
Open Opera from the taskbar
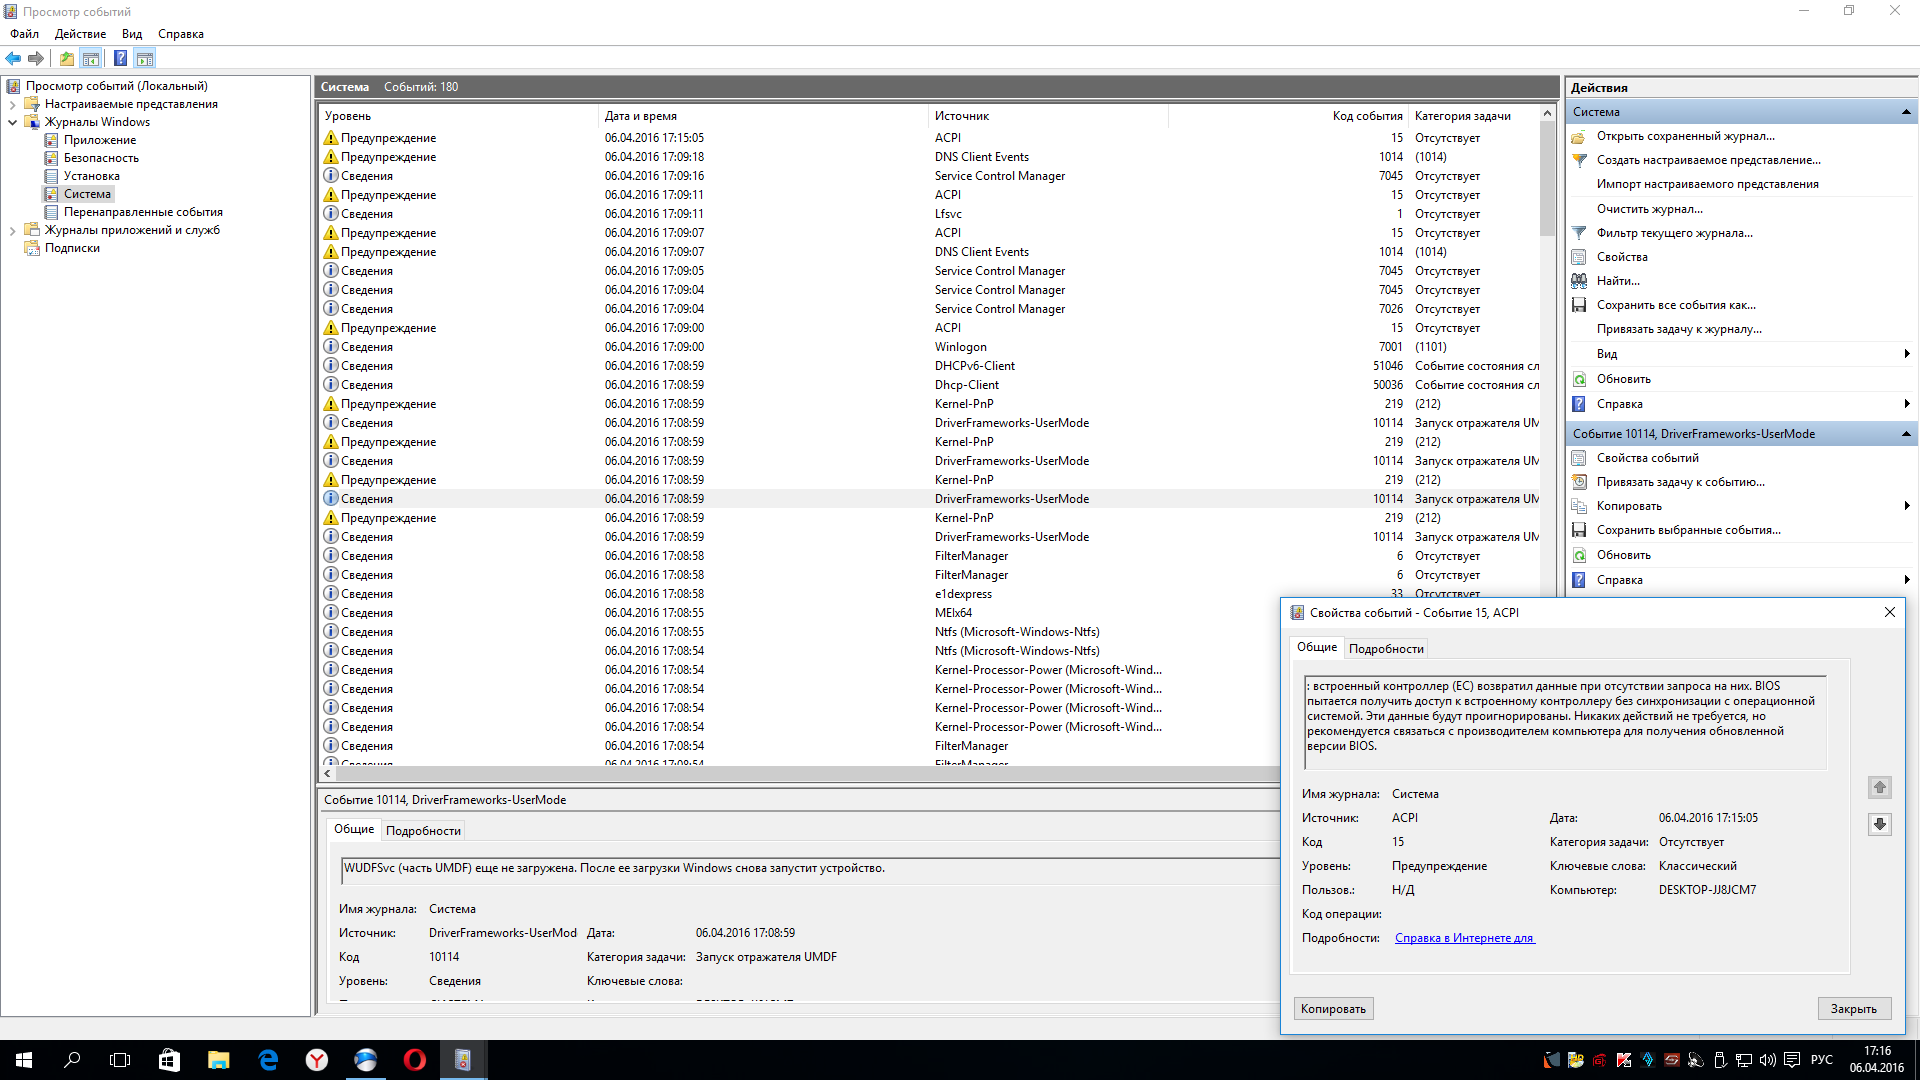pyautogui.click(x=414, y=1060)
